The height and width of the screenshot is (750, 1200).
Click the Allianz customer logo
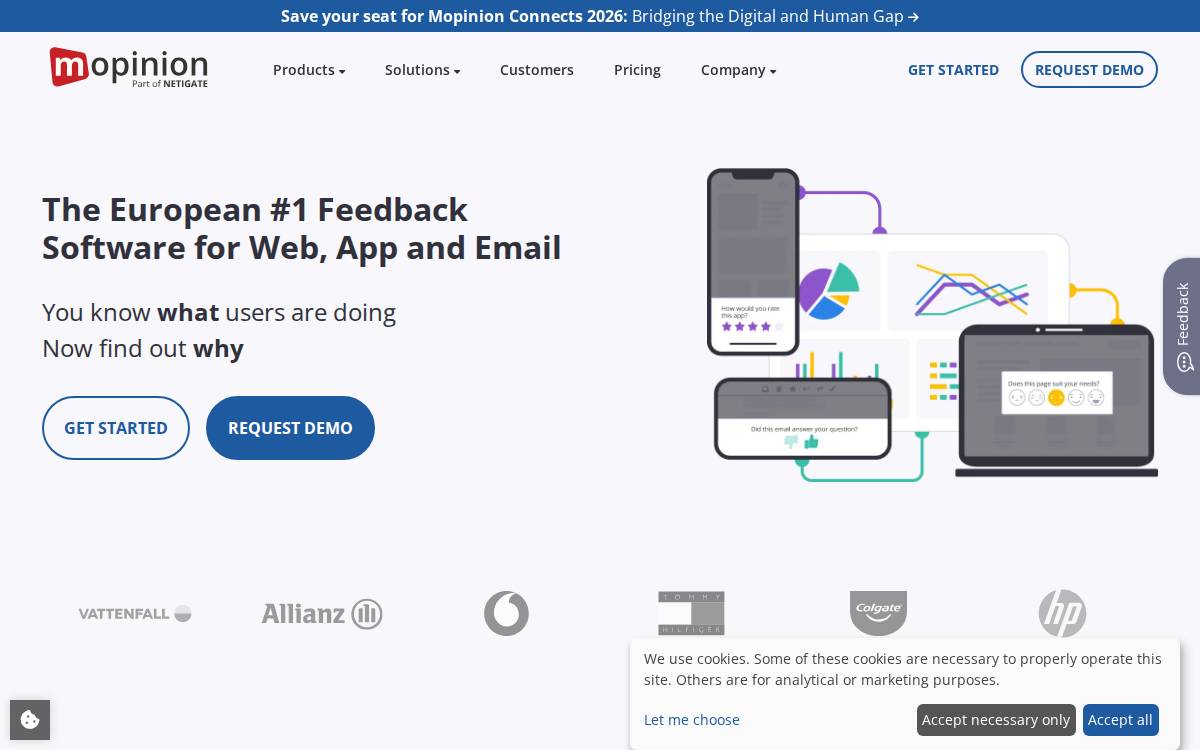click(x=322, y=613)
